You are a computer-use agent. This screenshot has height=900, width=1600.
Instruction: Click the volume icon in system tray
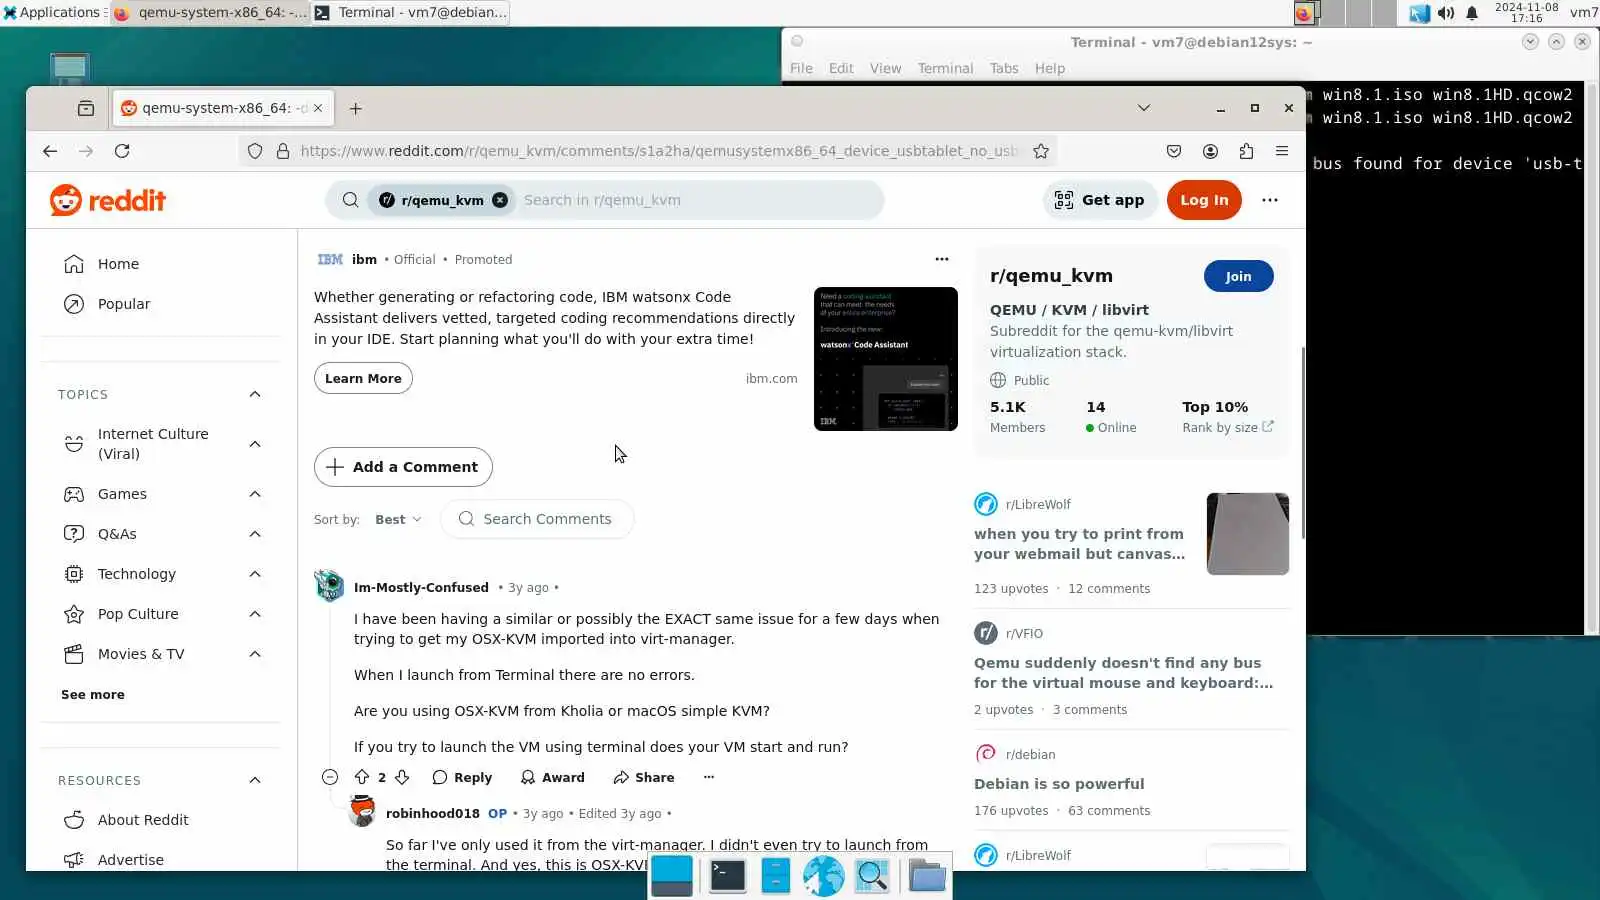1446,13
